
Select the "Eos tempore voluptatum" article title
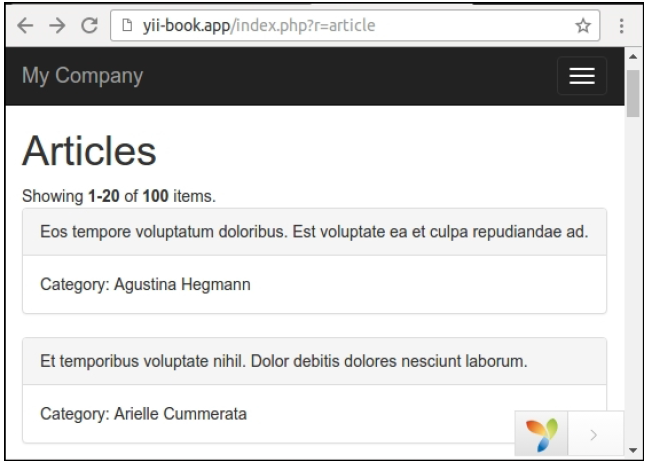pos(313,232)
